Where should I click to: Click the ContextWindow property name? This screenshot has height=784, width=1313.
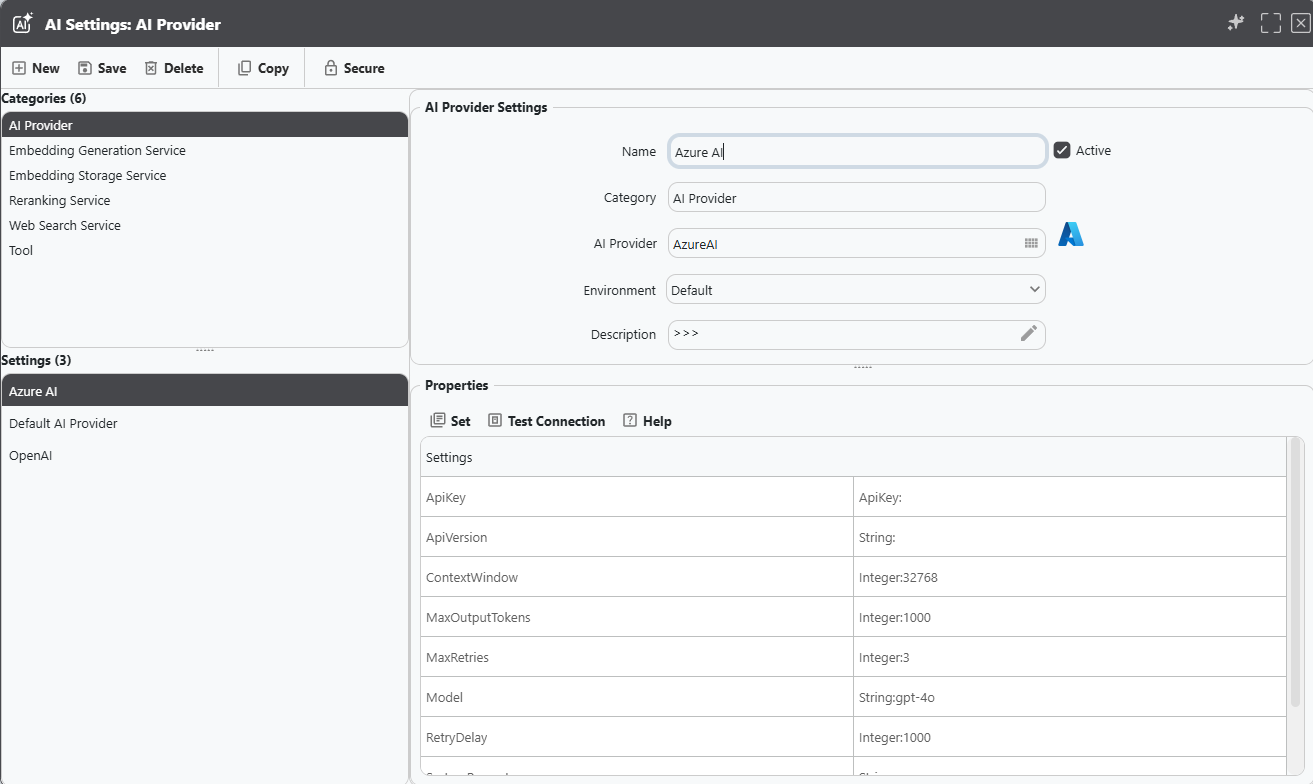click(637, 577)
